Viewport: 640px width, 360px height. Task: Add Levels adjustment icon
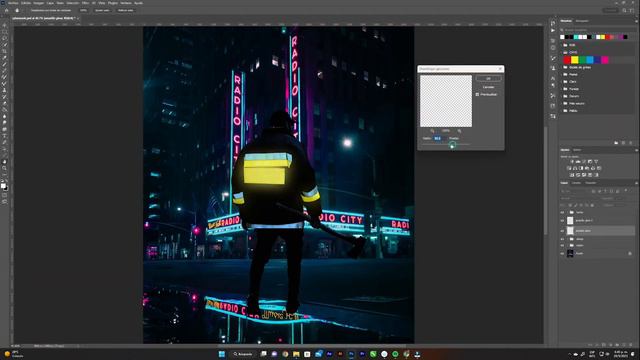[x=578, y=162]
